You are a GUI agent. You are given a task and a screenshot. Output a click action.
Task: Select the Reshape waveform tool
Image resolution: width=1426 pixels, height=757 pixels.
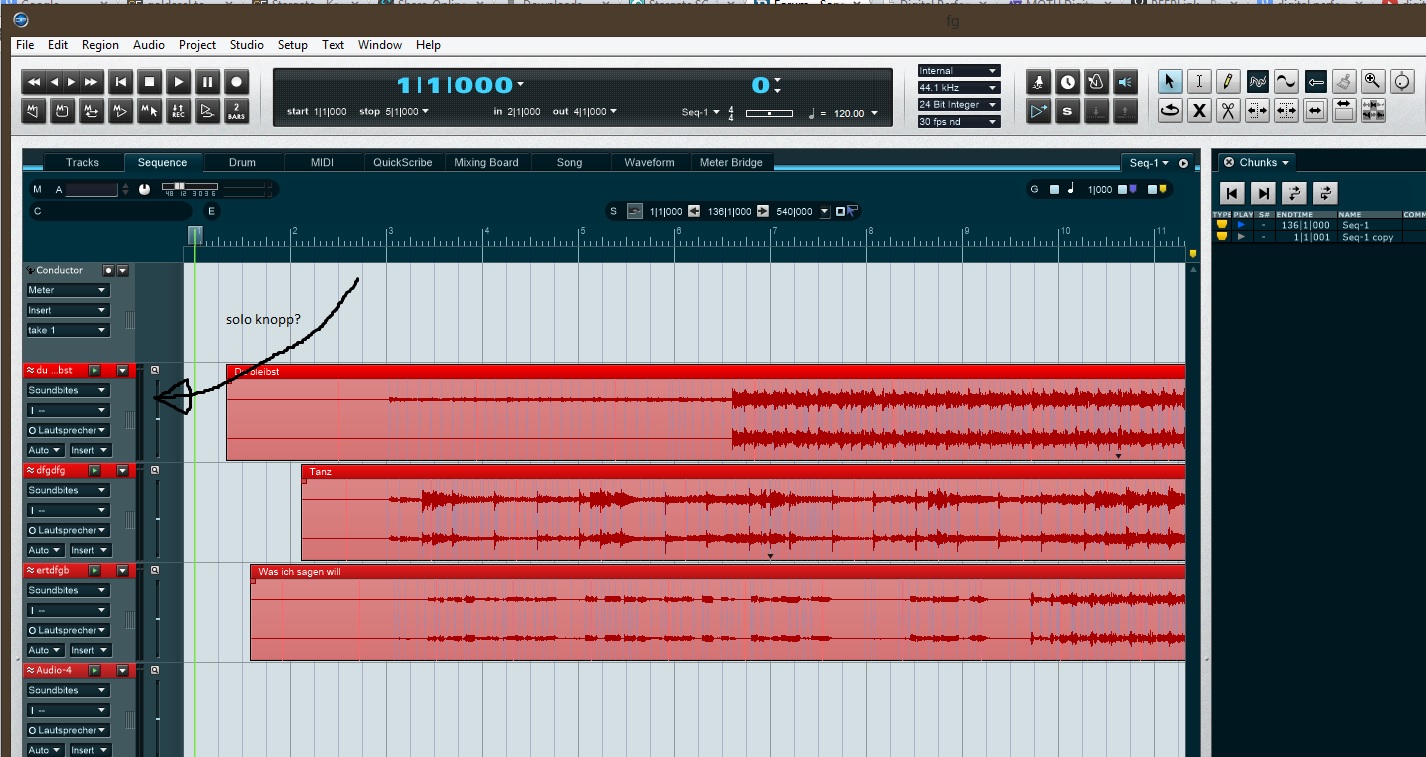(1257, 82)
